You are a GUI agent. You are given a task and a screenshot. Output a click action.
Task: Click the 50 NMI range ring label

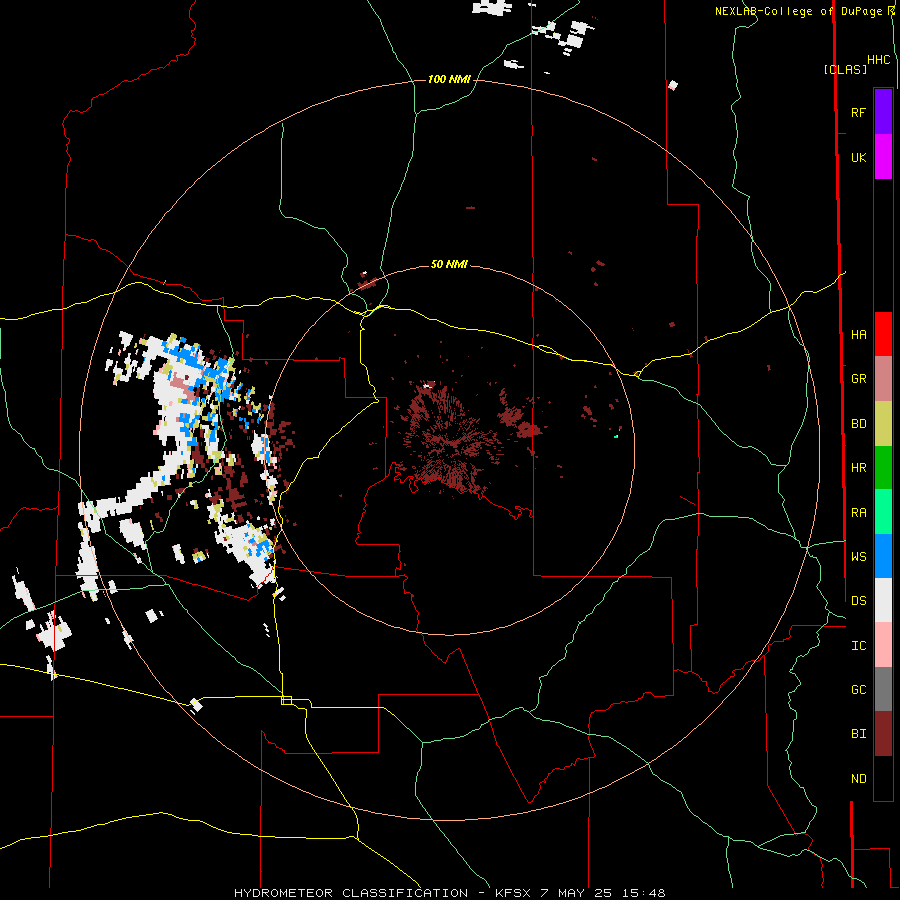pyautogui.click(x=449, y=265)
